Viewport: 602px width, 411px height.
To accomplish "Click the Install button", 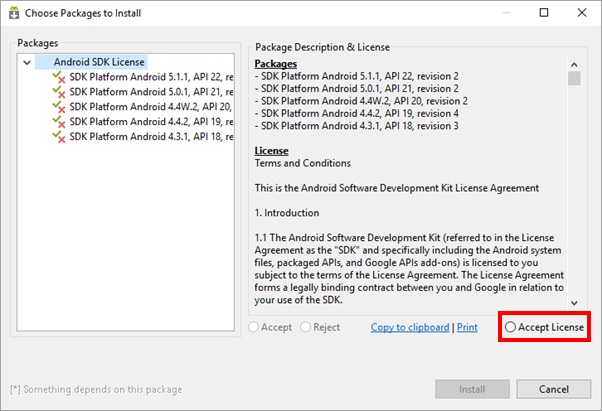I will tap(472, 389).
